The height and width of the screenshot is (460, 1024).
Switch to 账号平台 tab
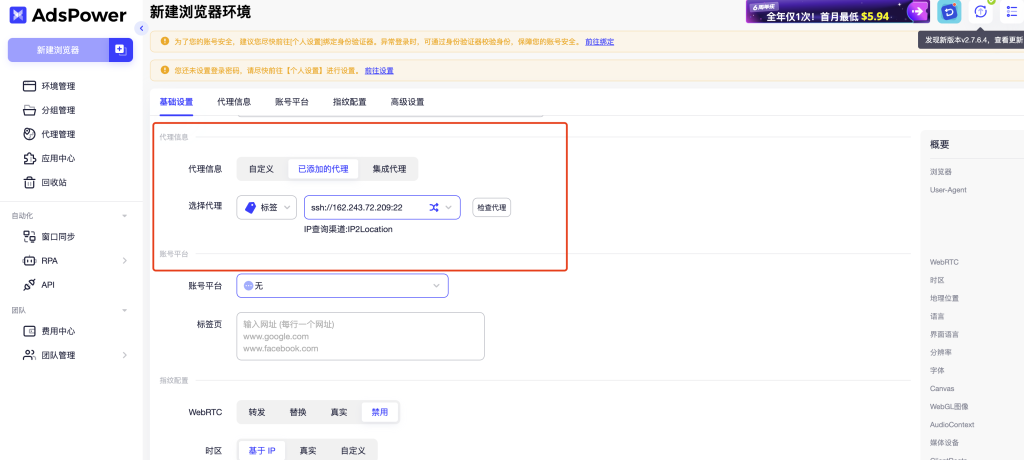point(292,102)
